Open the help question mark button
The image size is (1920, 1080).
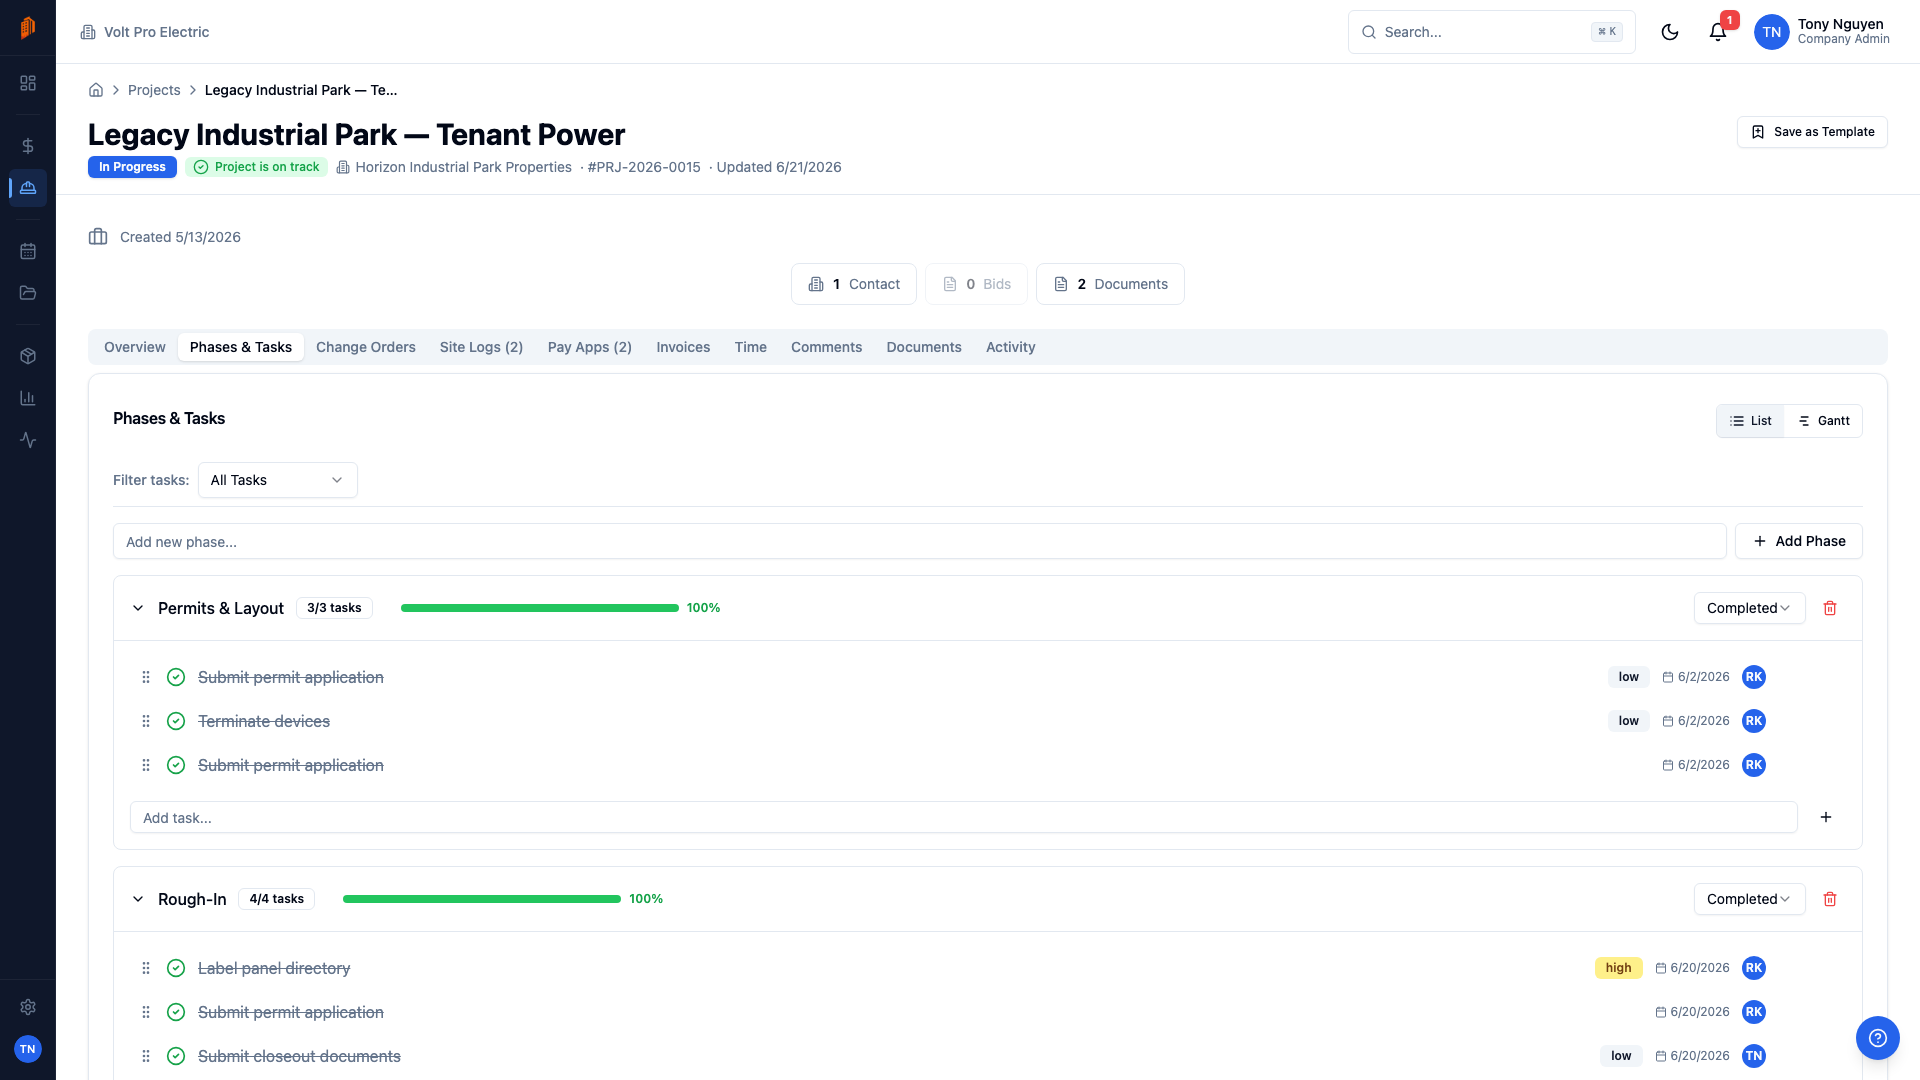[1878, 1038]
